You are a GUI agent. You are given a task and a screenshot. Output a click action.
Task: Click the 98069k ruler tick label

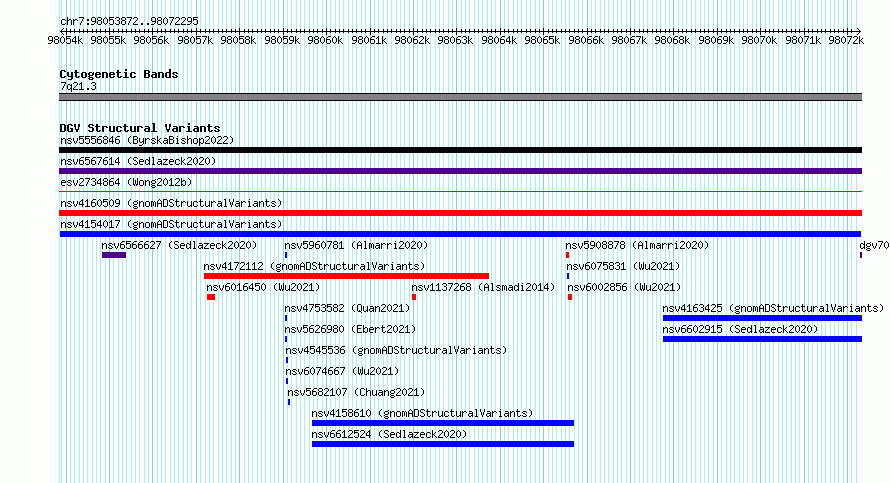716,40
